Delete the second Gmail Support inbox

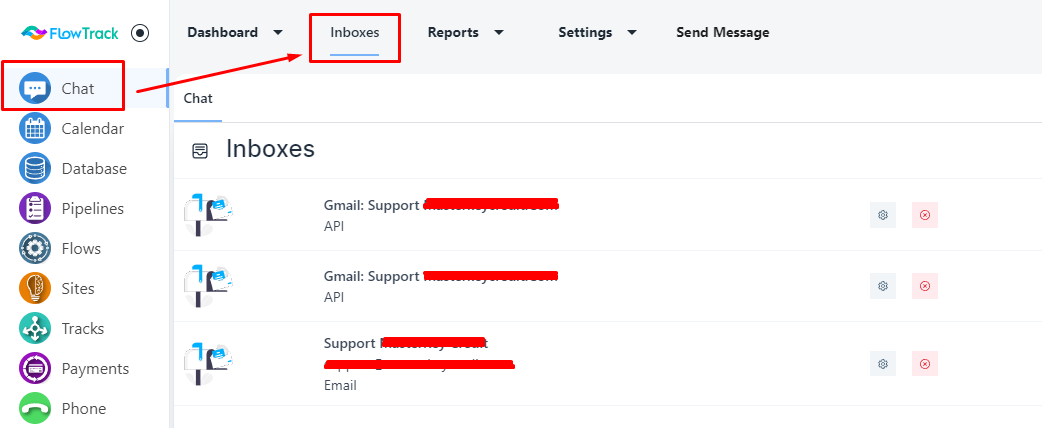[x=924, y=286]
